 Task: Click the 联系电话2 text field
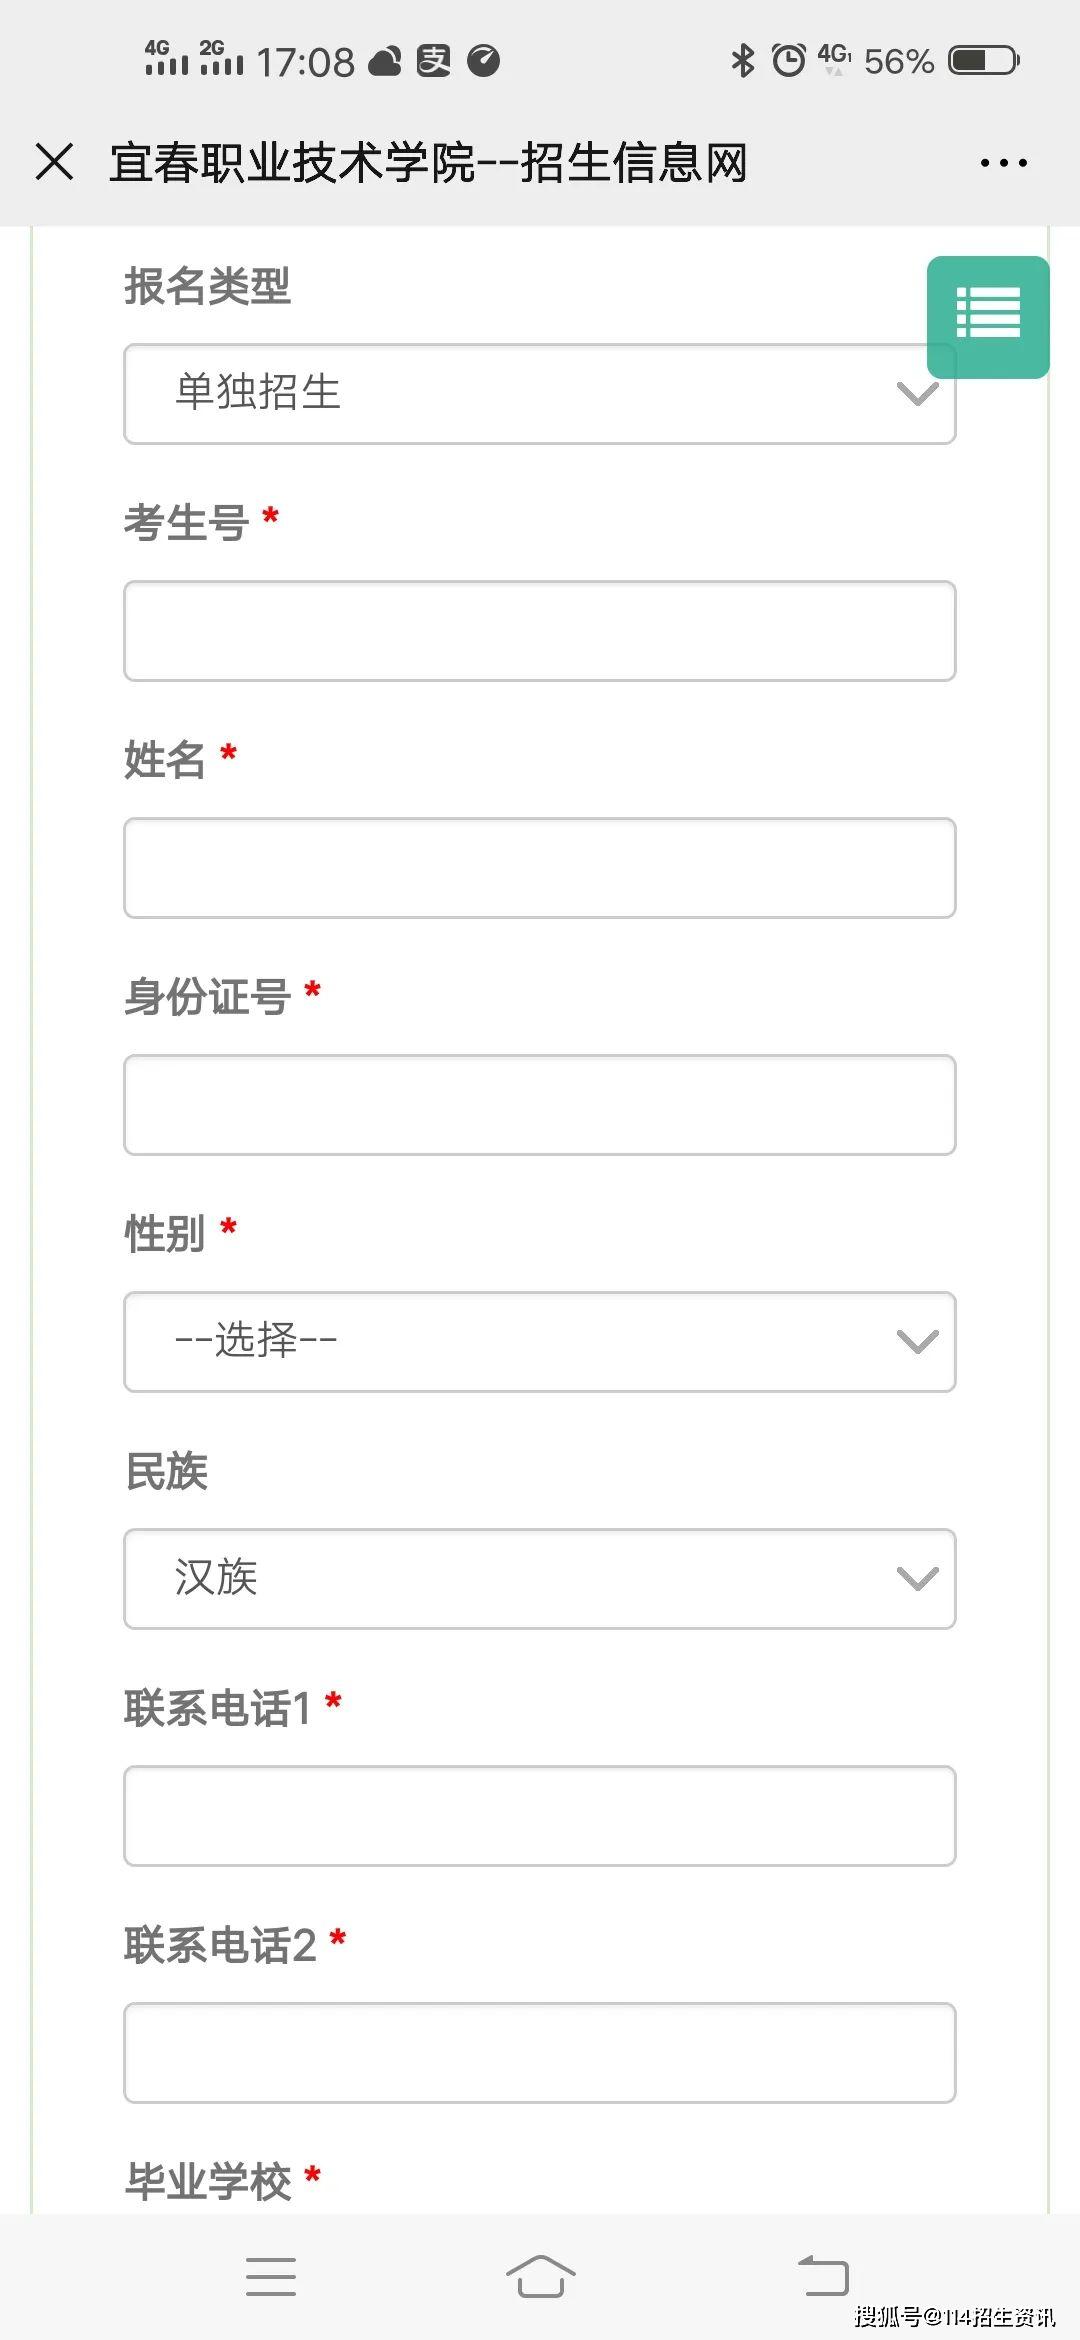coord(540,2053)
